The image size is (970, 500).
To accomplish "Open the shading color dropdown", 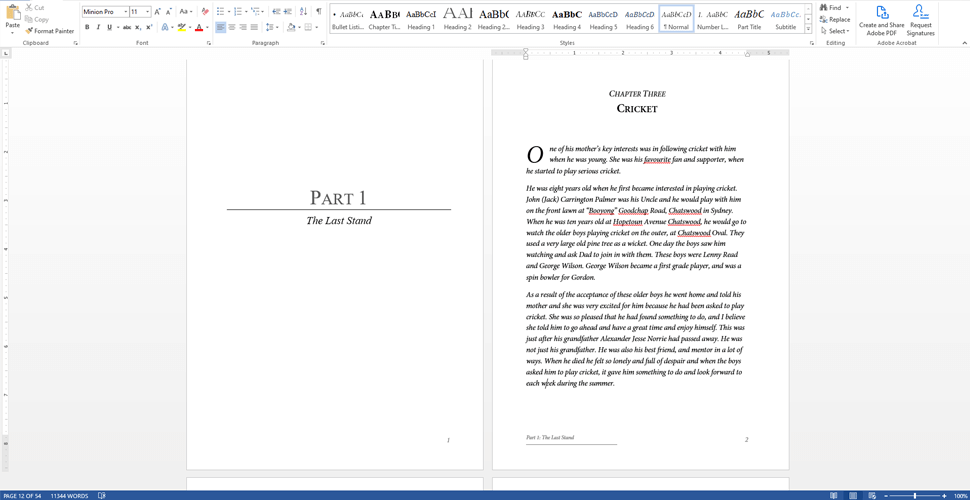I will [x=299, y=27].
